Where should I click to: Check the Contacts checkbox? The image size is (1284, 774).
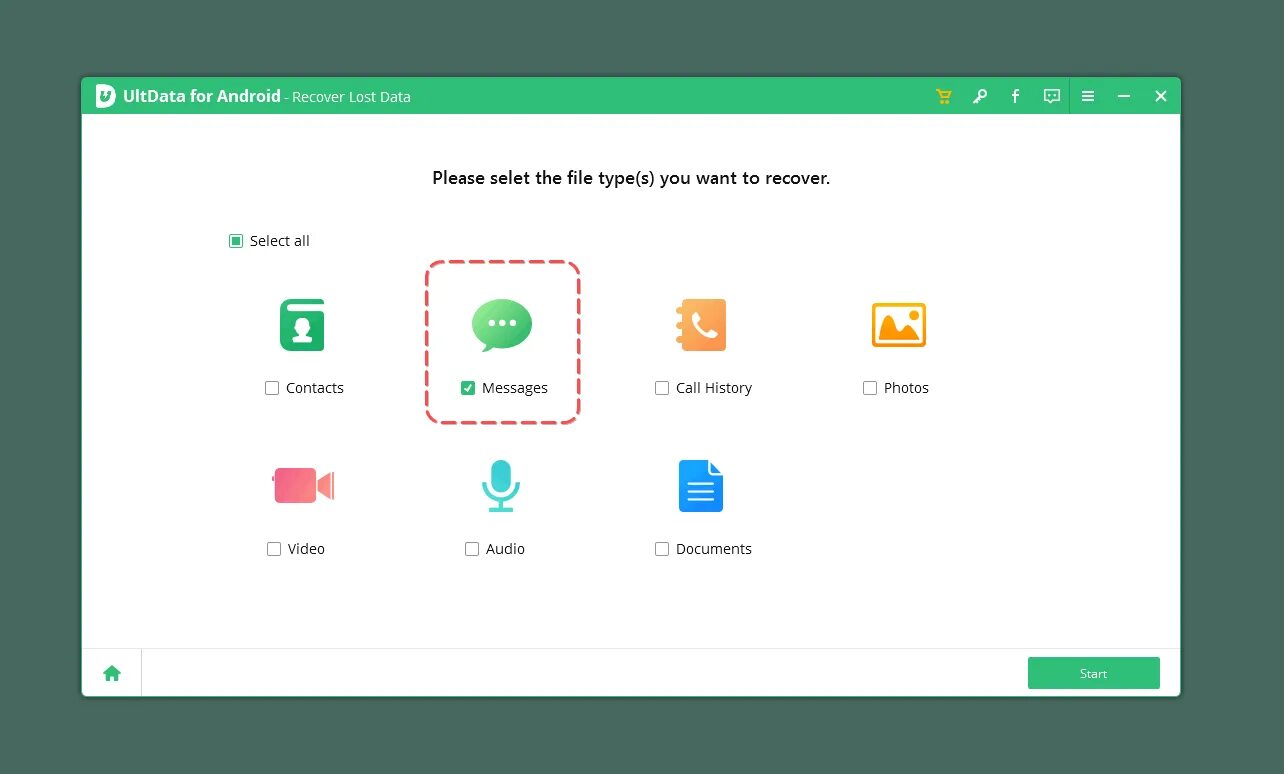click(272, 388)
